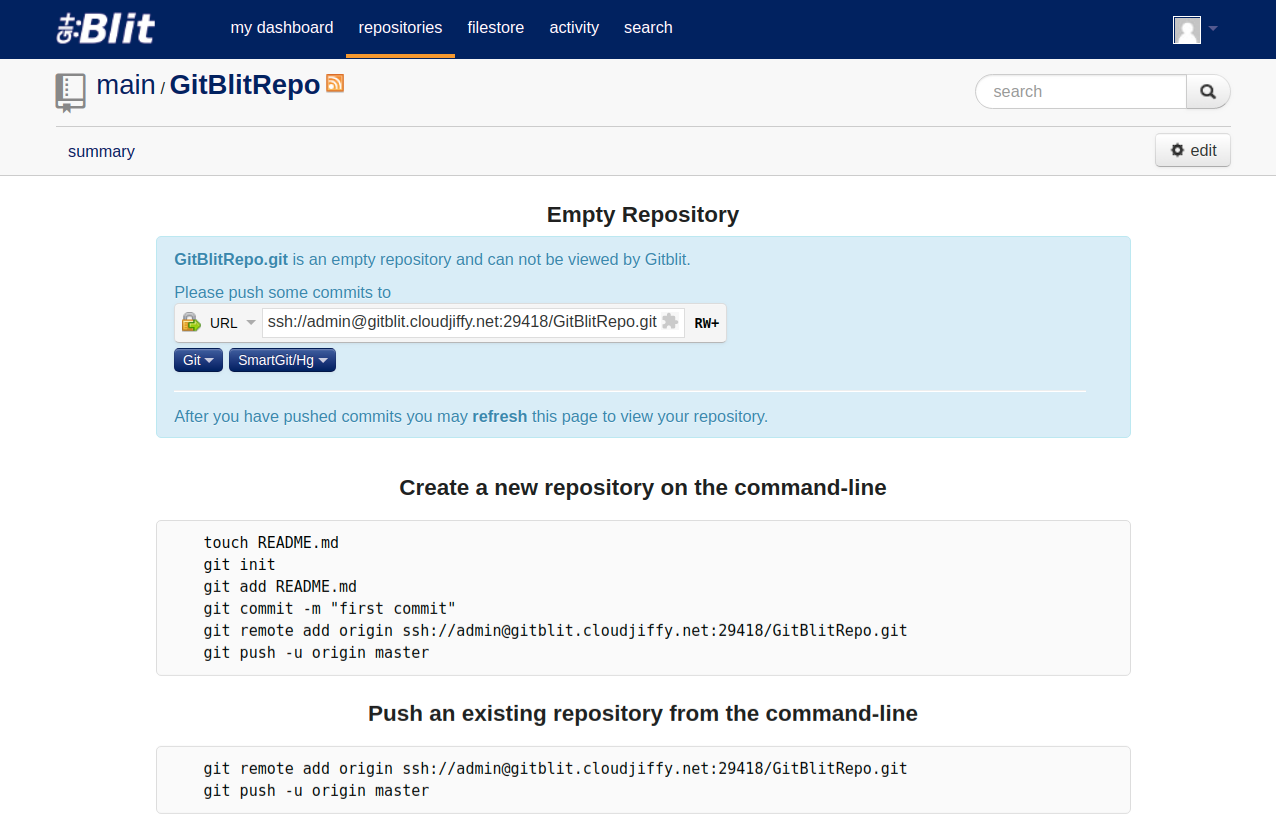
Task: Click 'Create a new repository on the command-line' heading
Action: (x=643, y=488)
